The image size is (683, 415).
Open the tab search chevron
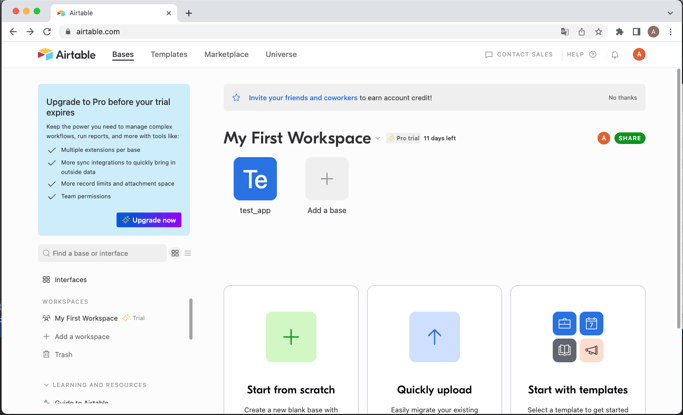(x=670, y=13)
